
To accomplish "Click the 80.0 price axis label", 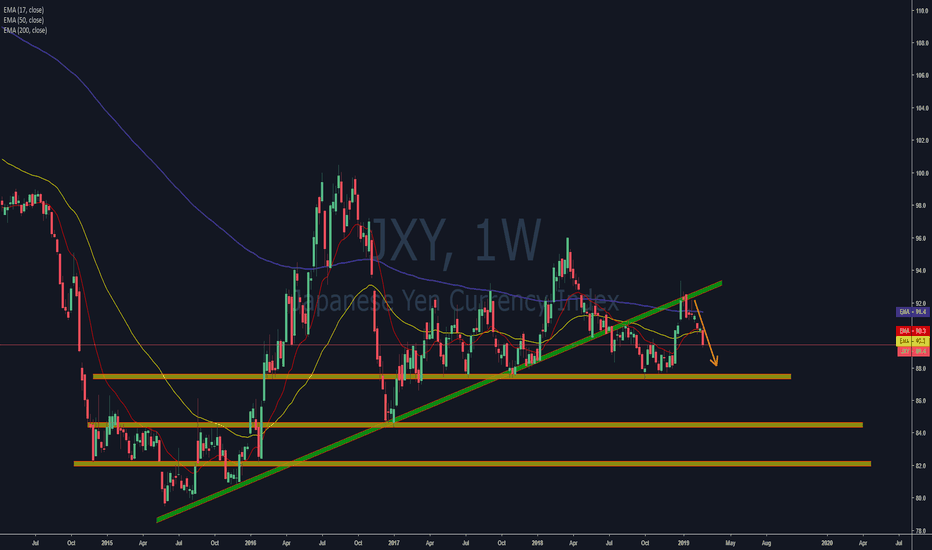I will pyautogui.click(x=922, y=498).
